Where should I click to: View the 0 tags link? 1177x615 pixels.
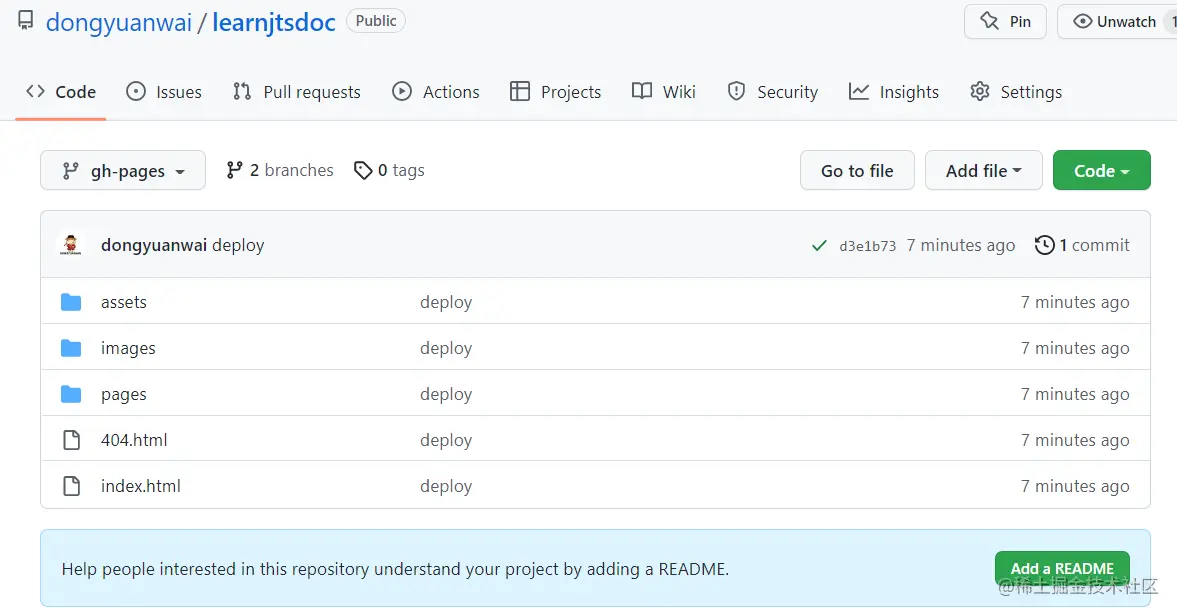click(389, 170)
